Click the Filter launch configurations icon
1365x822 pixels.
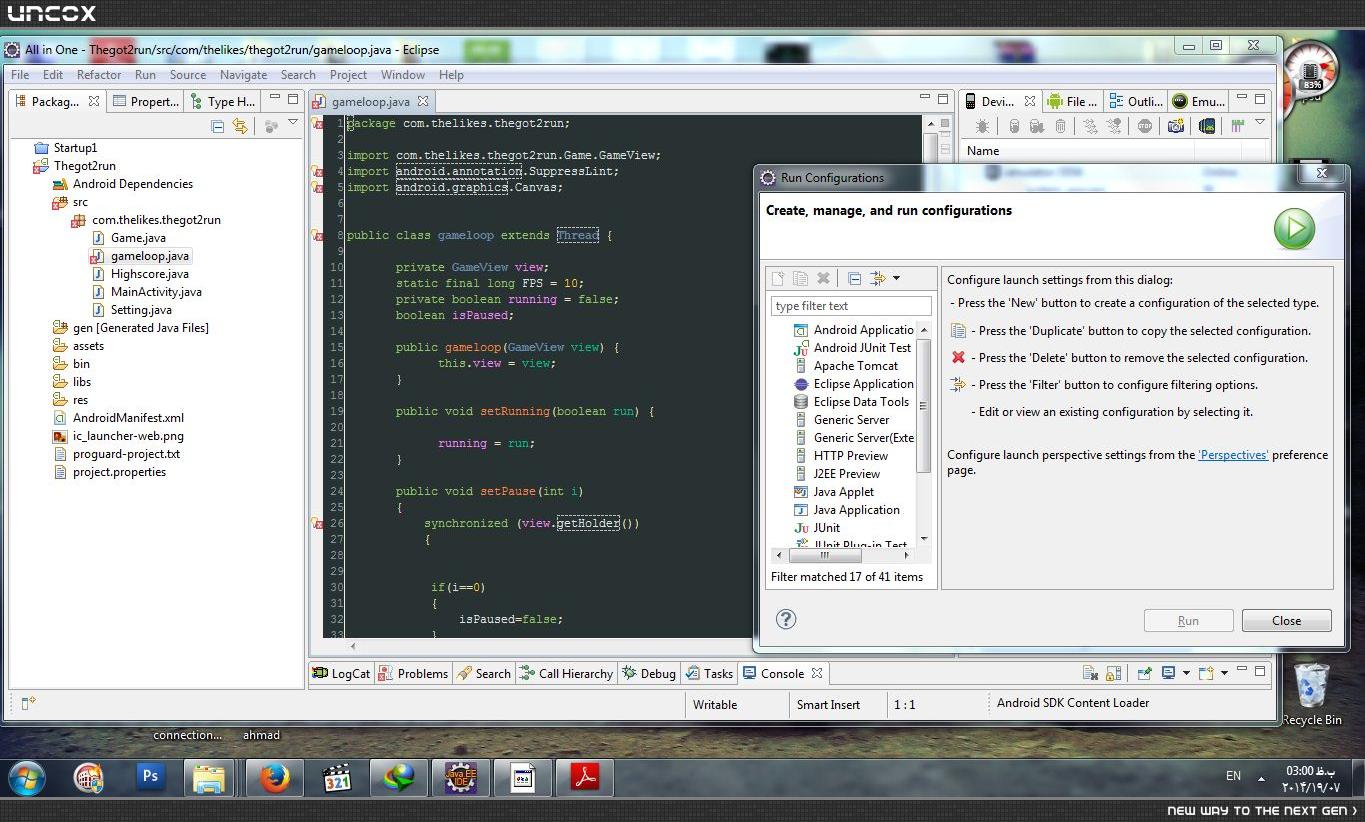[878, 278]
